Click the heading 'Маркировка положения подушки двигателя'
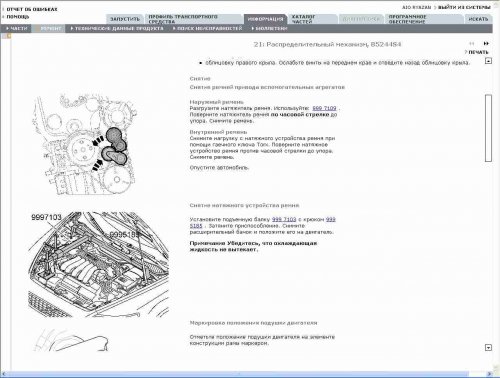The height and width of the screenshot is (378, 500). (253, 323)
